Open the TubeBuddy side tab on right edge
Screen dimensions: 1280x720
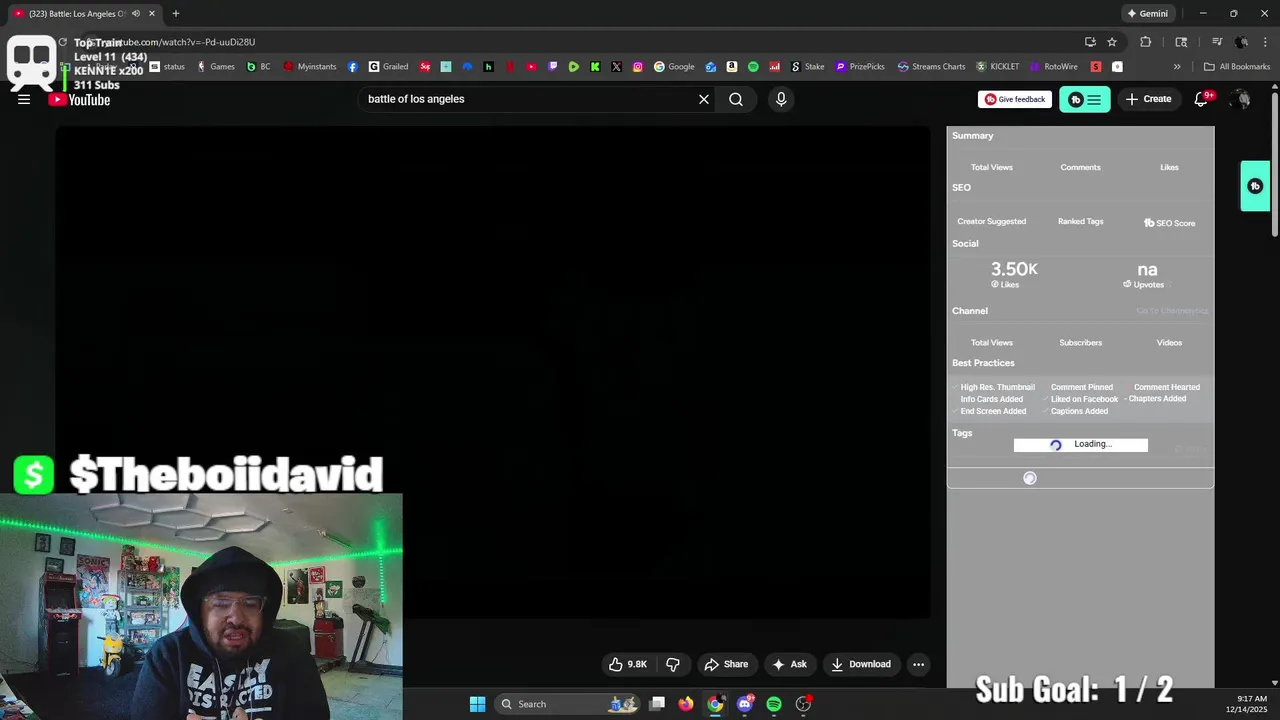1255,186
